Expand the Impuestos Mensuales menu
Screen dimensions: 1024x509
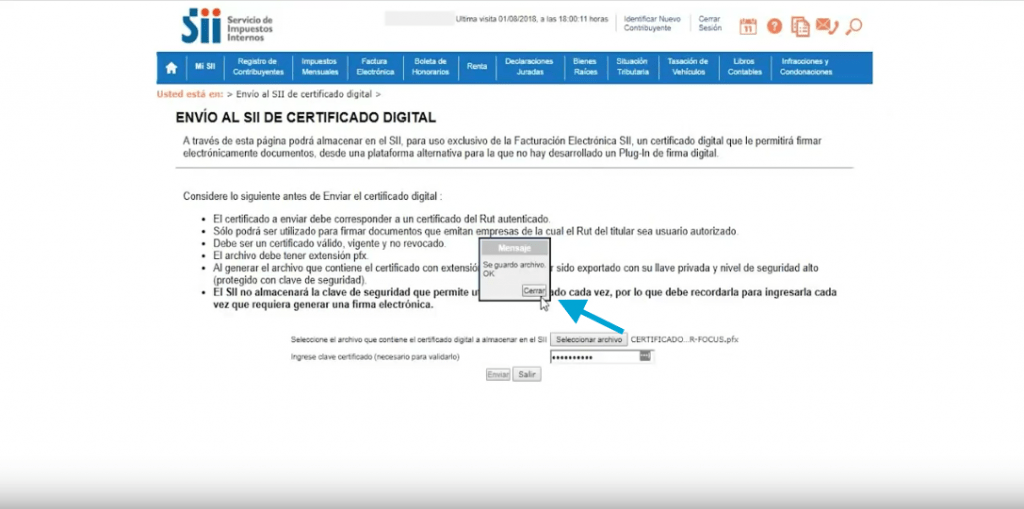(x=319, y=67)
